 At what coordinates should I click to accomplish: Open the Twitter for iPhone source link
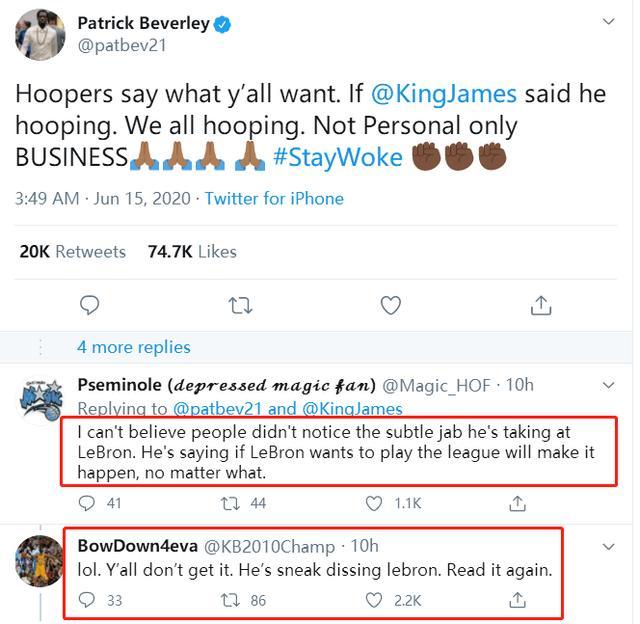click(x=274, y=198)
